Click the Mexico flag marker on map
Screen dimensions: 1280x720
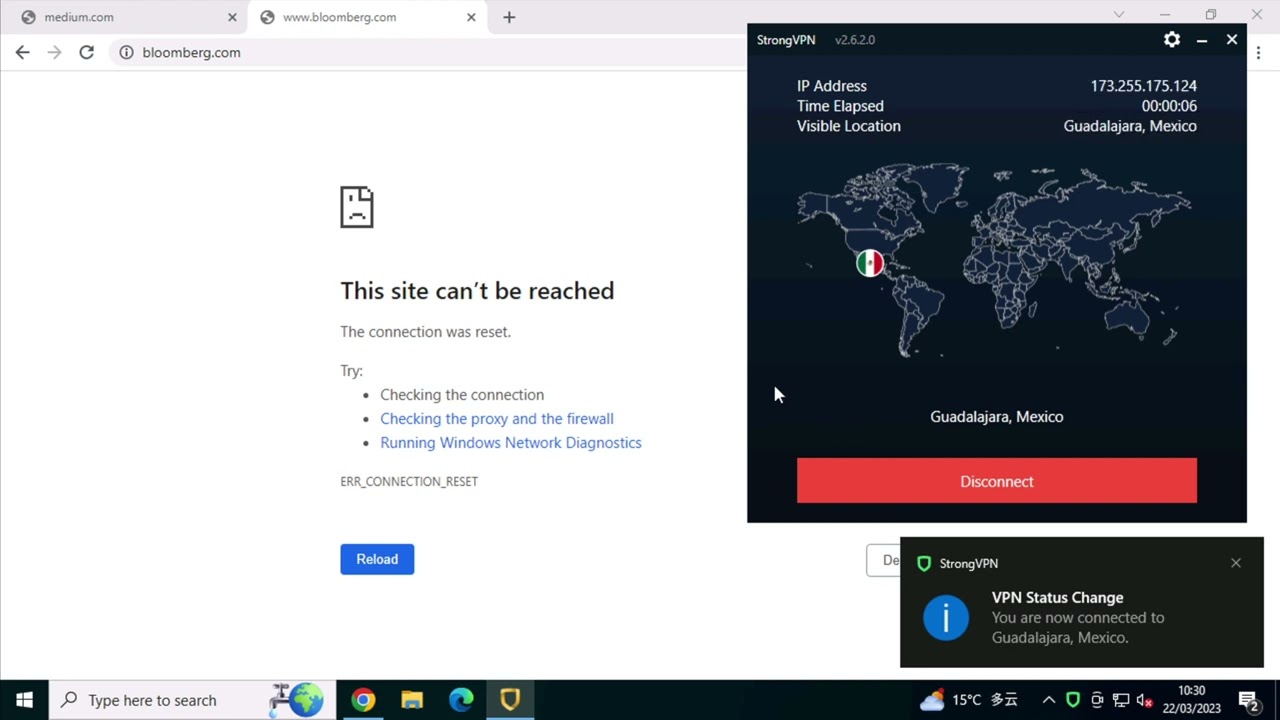coord(870,263)
